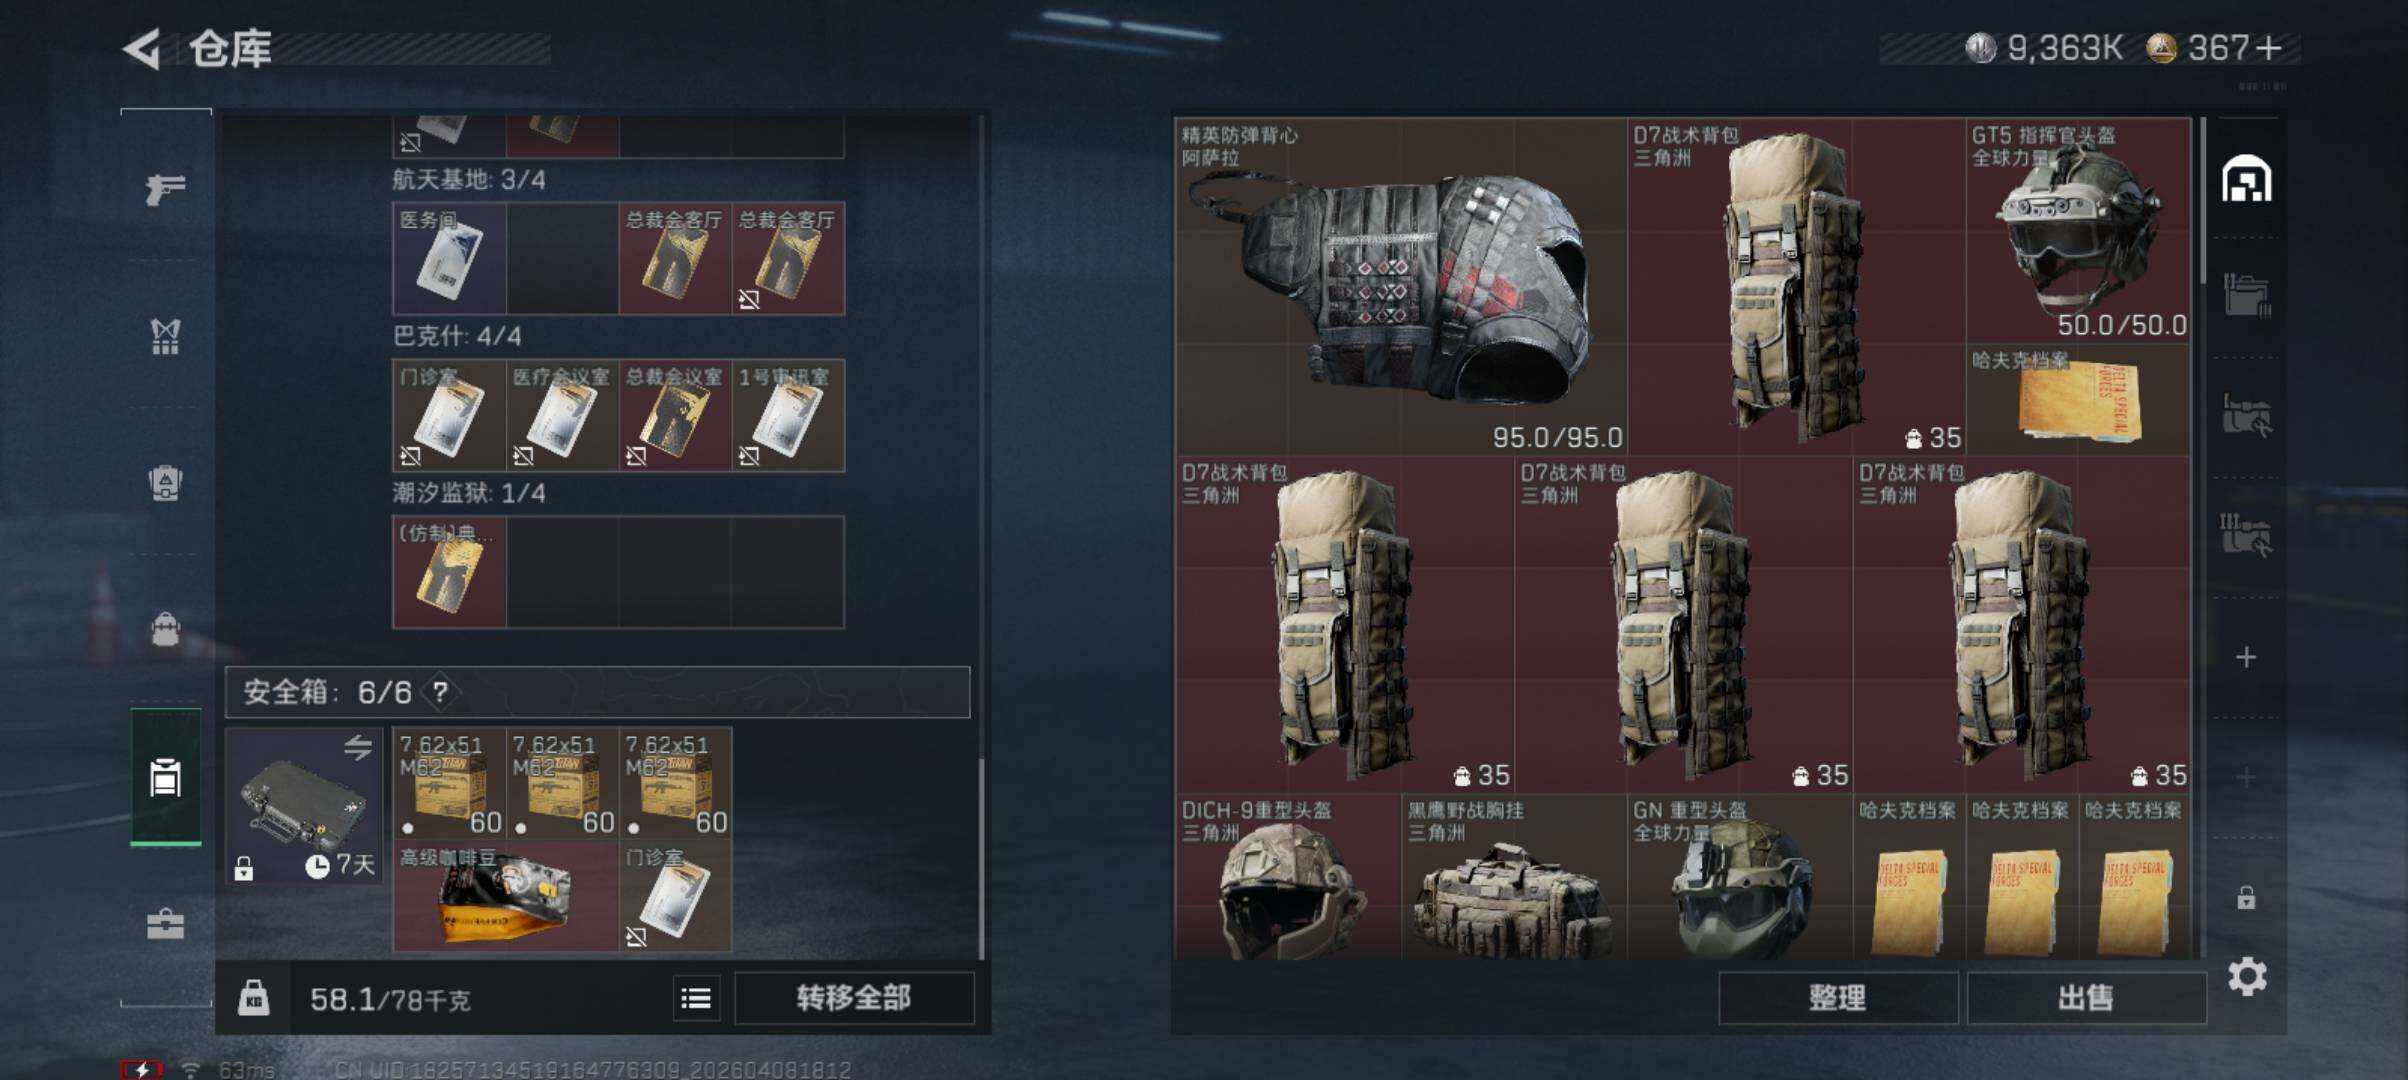This screenshot has width=2408, height=1080.
Task: Open warehouse settings gear icon
Action: [2247, 976]
